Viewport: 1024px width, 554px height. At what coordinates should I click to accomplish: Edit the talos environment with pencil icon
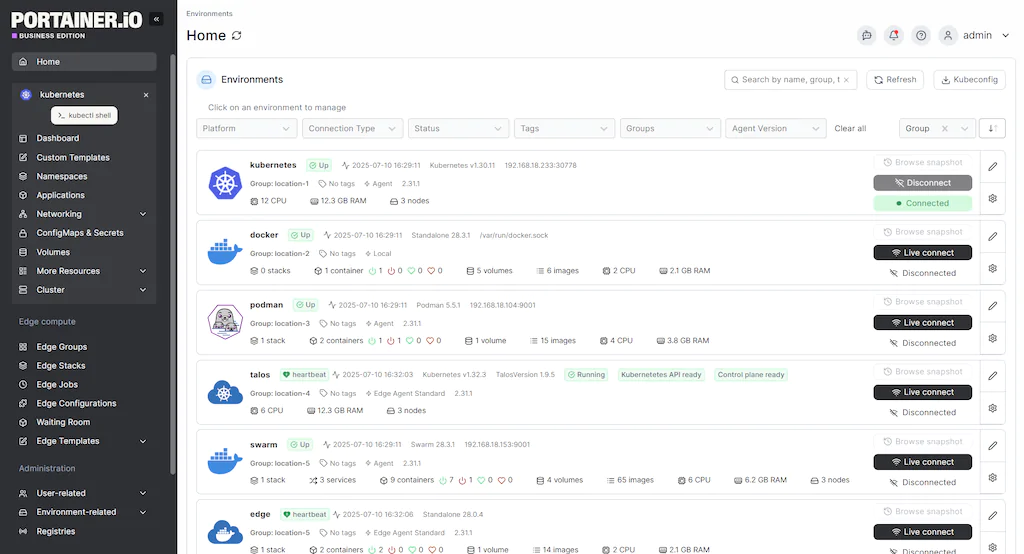[993, 376]
